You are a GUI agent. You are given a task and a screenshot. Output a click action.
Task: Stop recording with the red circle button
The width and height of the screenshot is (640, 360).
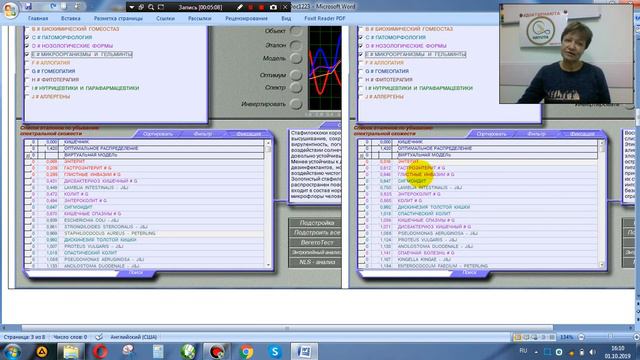click(261, 7)
